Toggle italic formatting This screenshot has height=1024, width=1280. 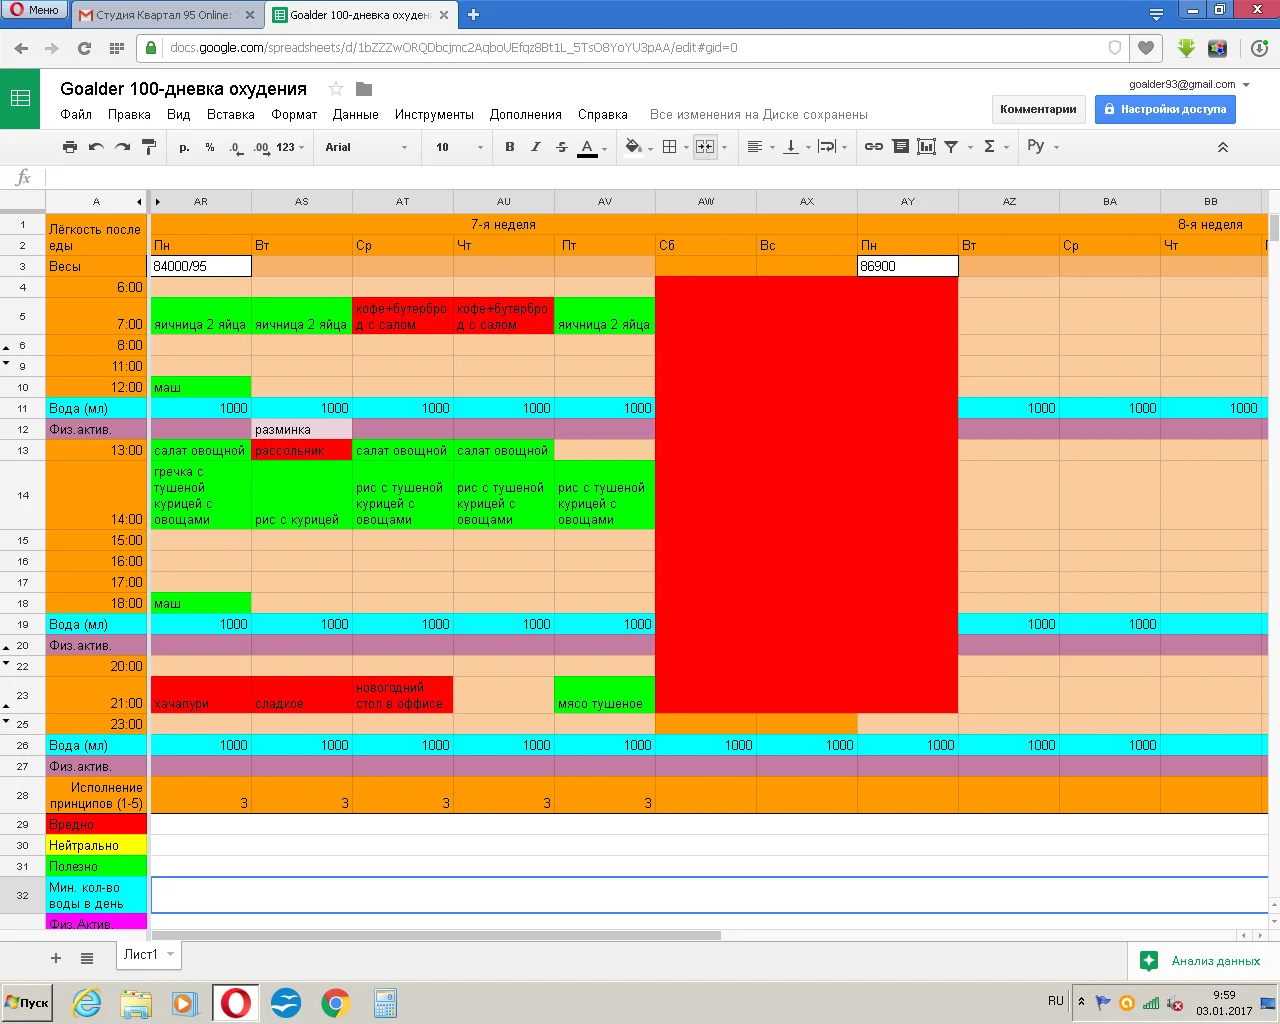pos(536,147)
